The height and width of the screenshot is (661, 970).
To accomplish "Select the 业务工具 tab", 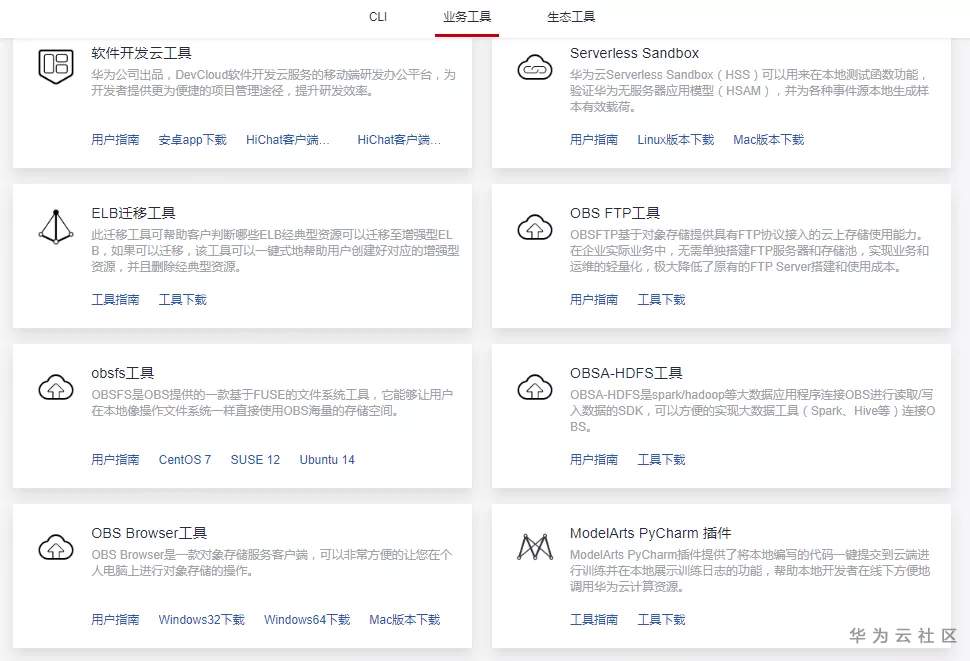I will [466, 17].
